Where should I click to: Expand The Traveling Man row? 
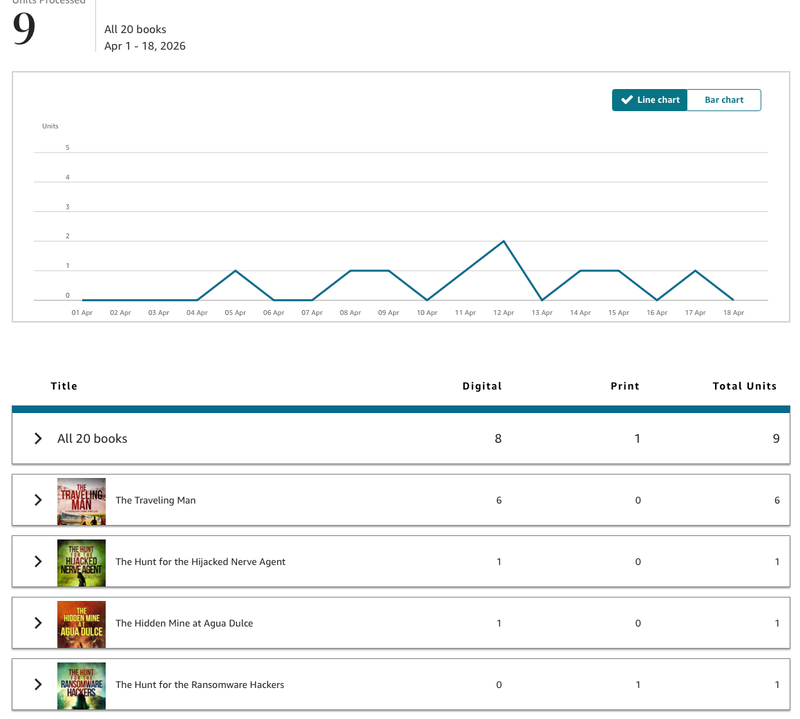tap(38, 500)
